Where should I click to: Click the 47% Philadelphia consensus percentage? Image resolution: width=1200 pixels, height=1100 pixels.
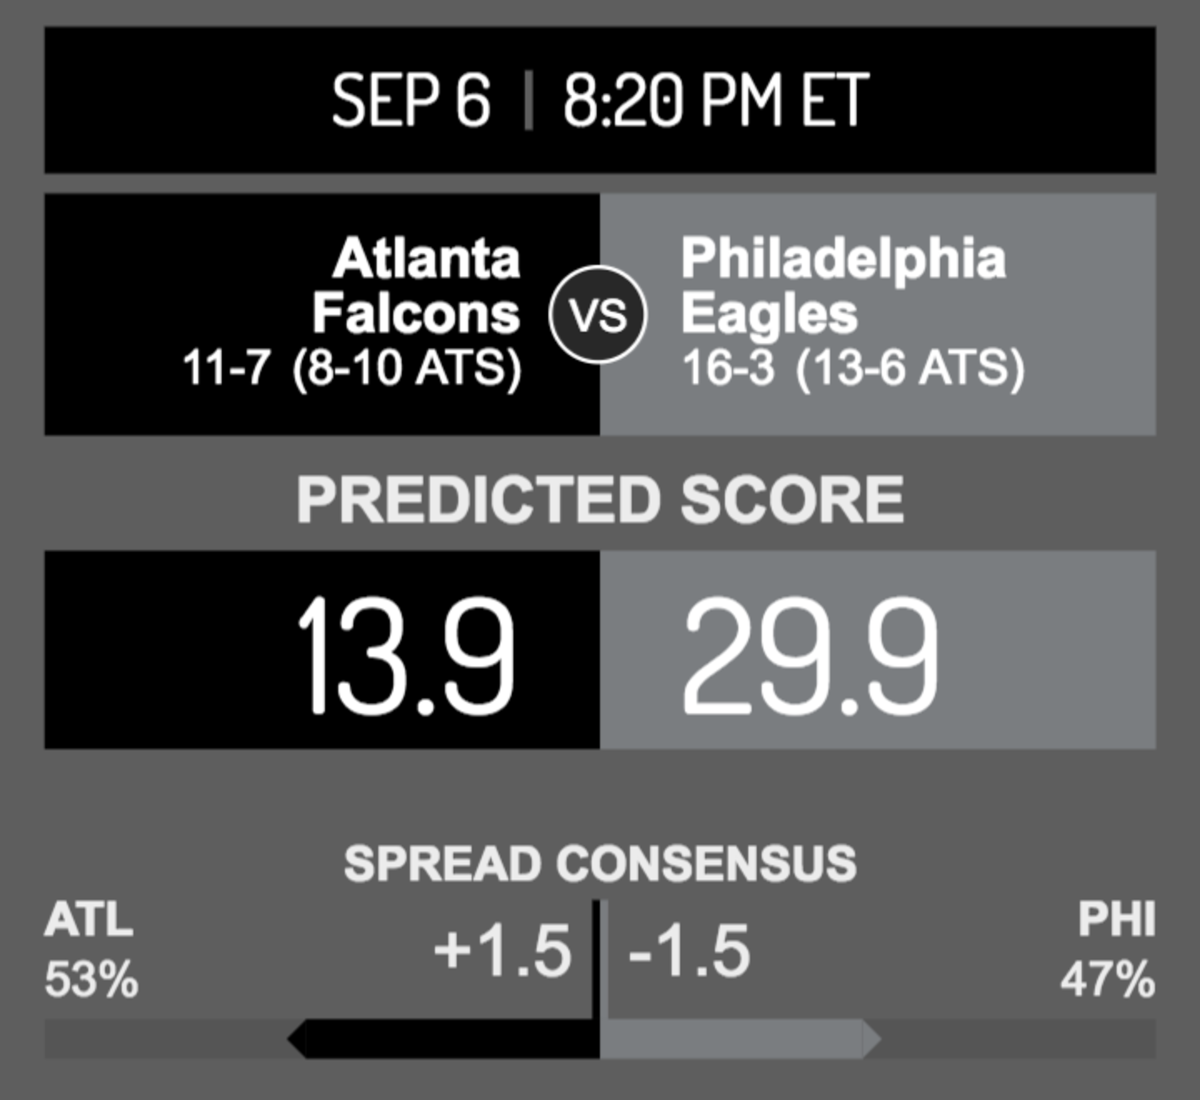pos(1108,980)
